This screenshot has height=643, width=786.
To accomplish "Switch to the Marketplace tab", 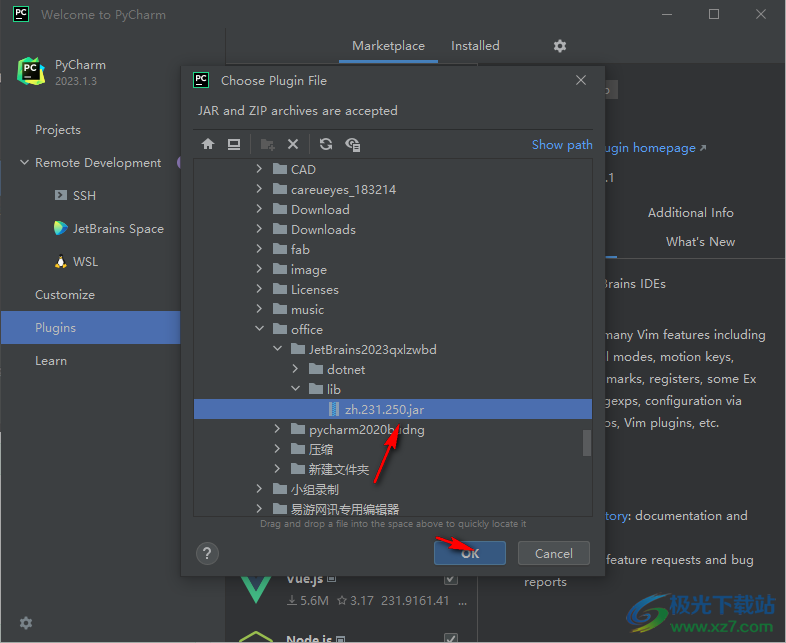I will tap(388, 46).
